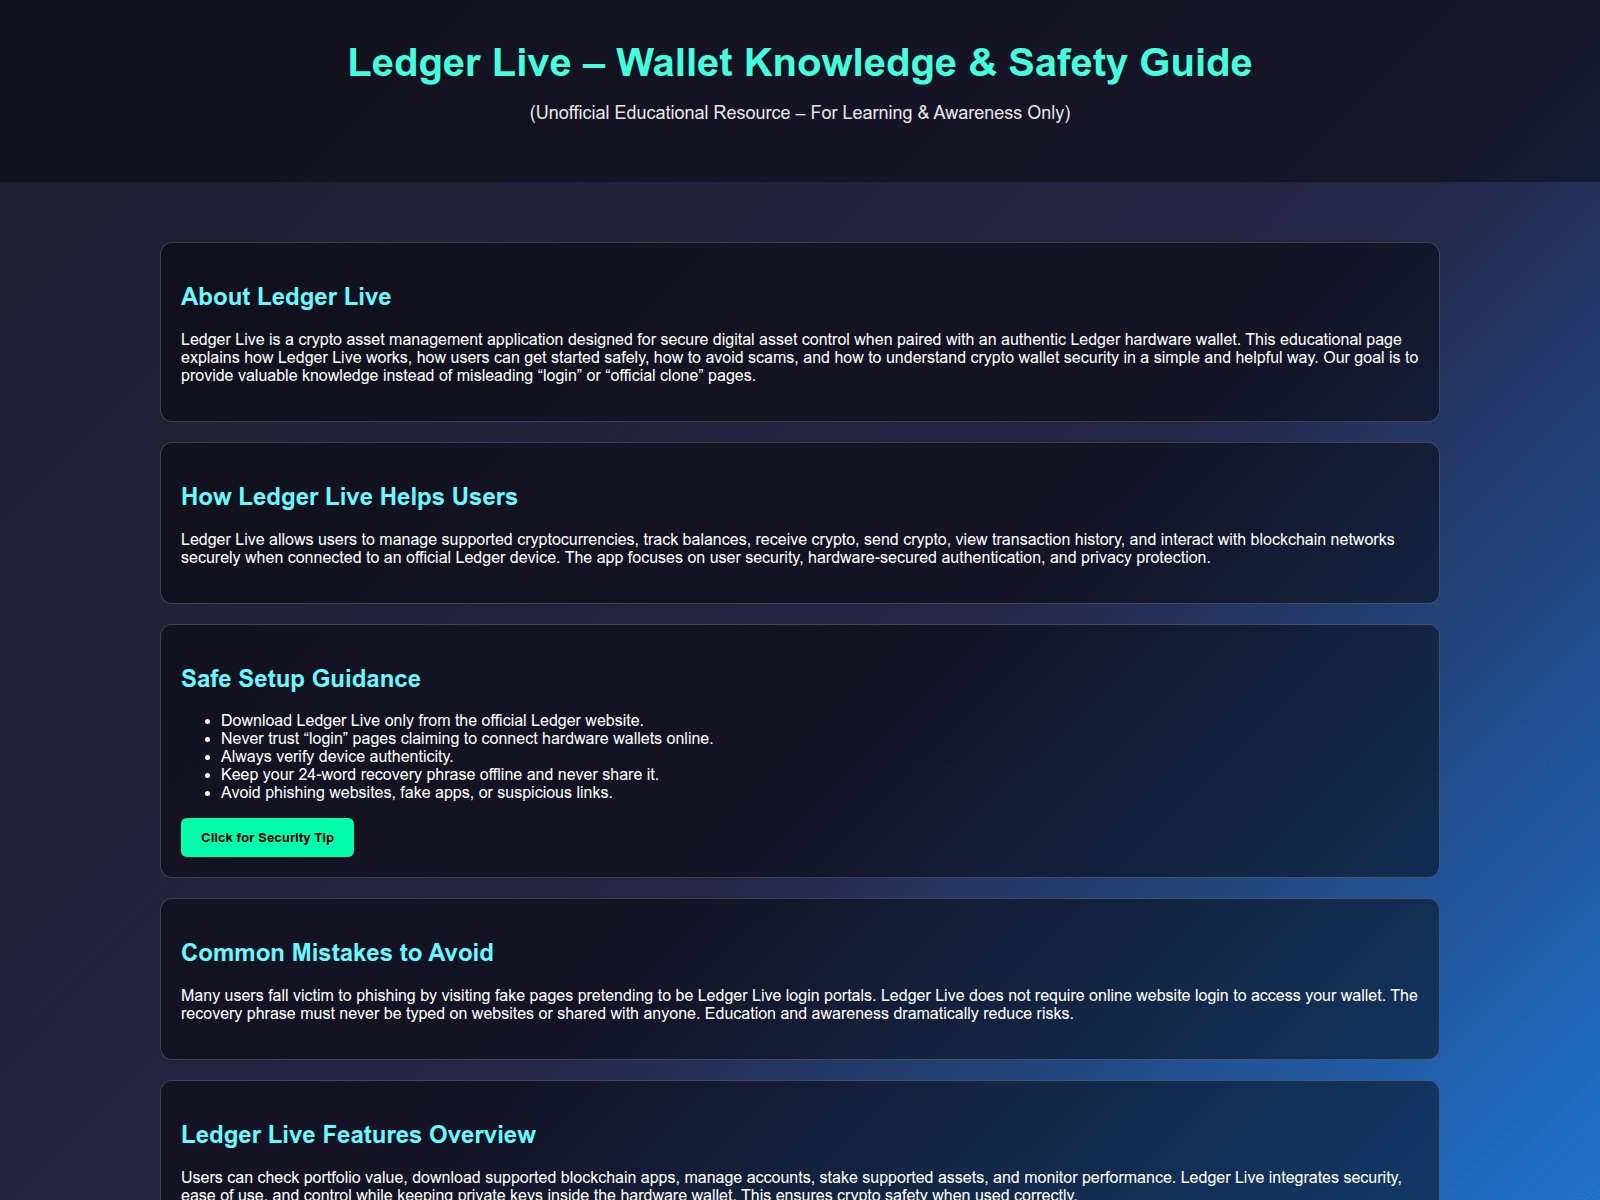Click the bullet about never trusting 'login' pages
Screen dimensions: 1600x1200
pyautogui.click(x=467, y=739)
